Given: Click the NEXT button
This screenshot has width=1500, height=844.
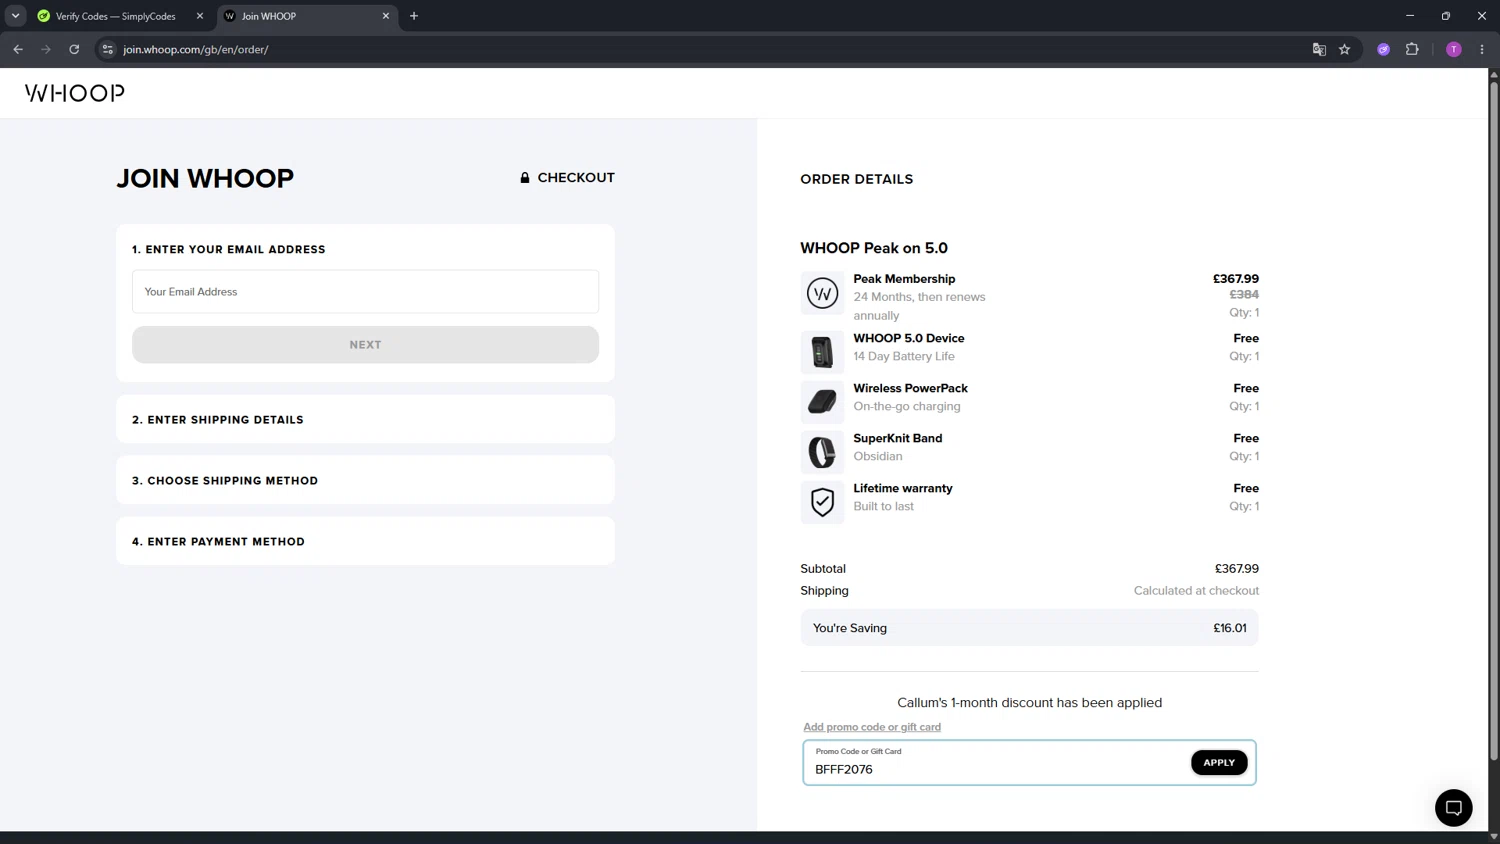Looking at the screenshot, I should tap(365, 344).
